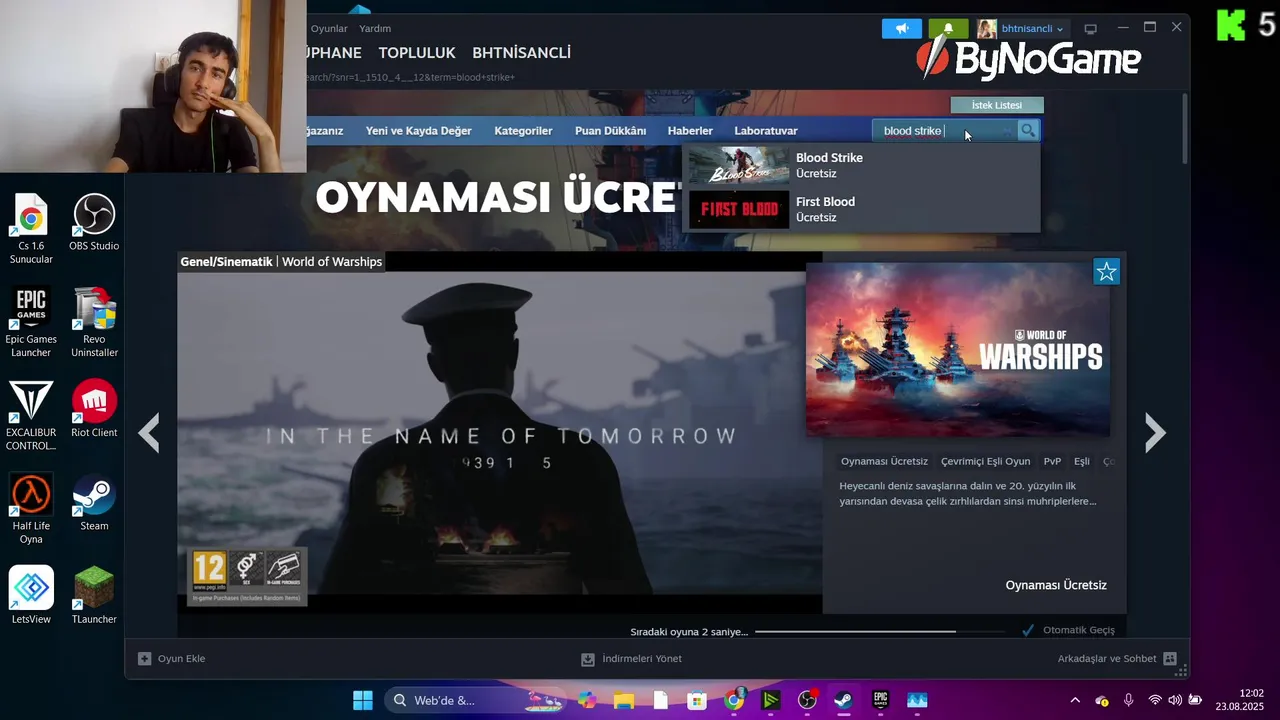Screen dimensions: 1280x720
Task: Open the volume speaker tray icon
Action: [x=1175, y=700]
